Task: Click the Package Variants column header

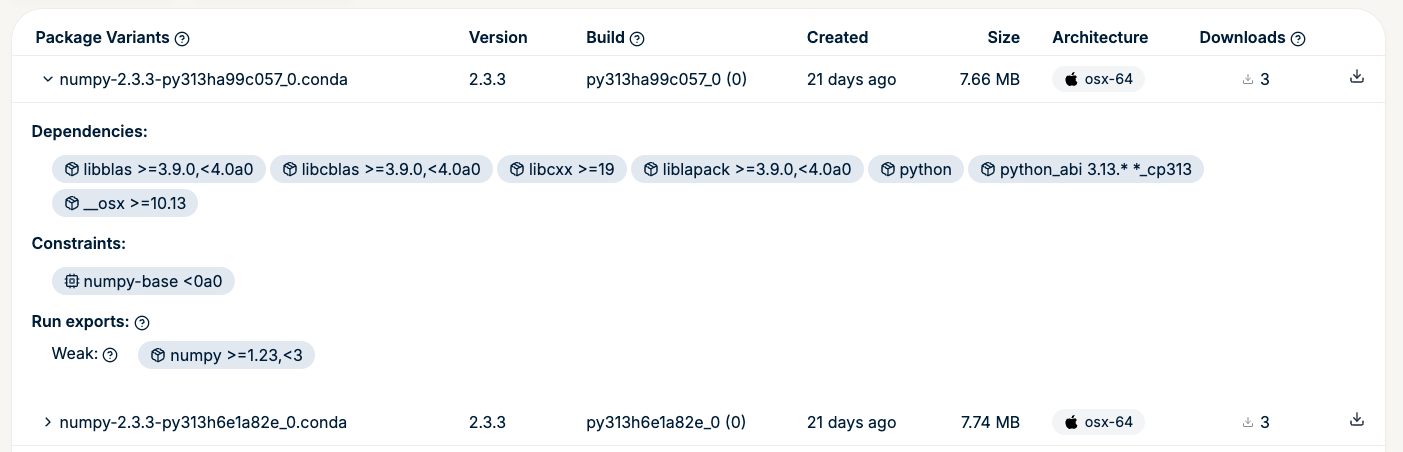Action: 103,37
